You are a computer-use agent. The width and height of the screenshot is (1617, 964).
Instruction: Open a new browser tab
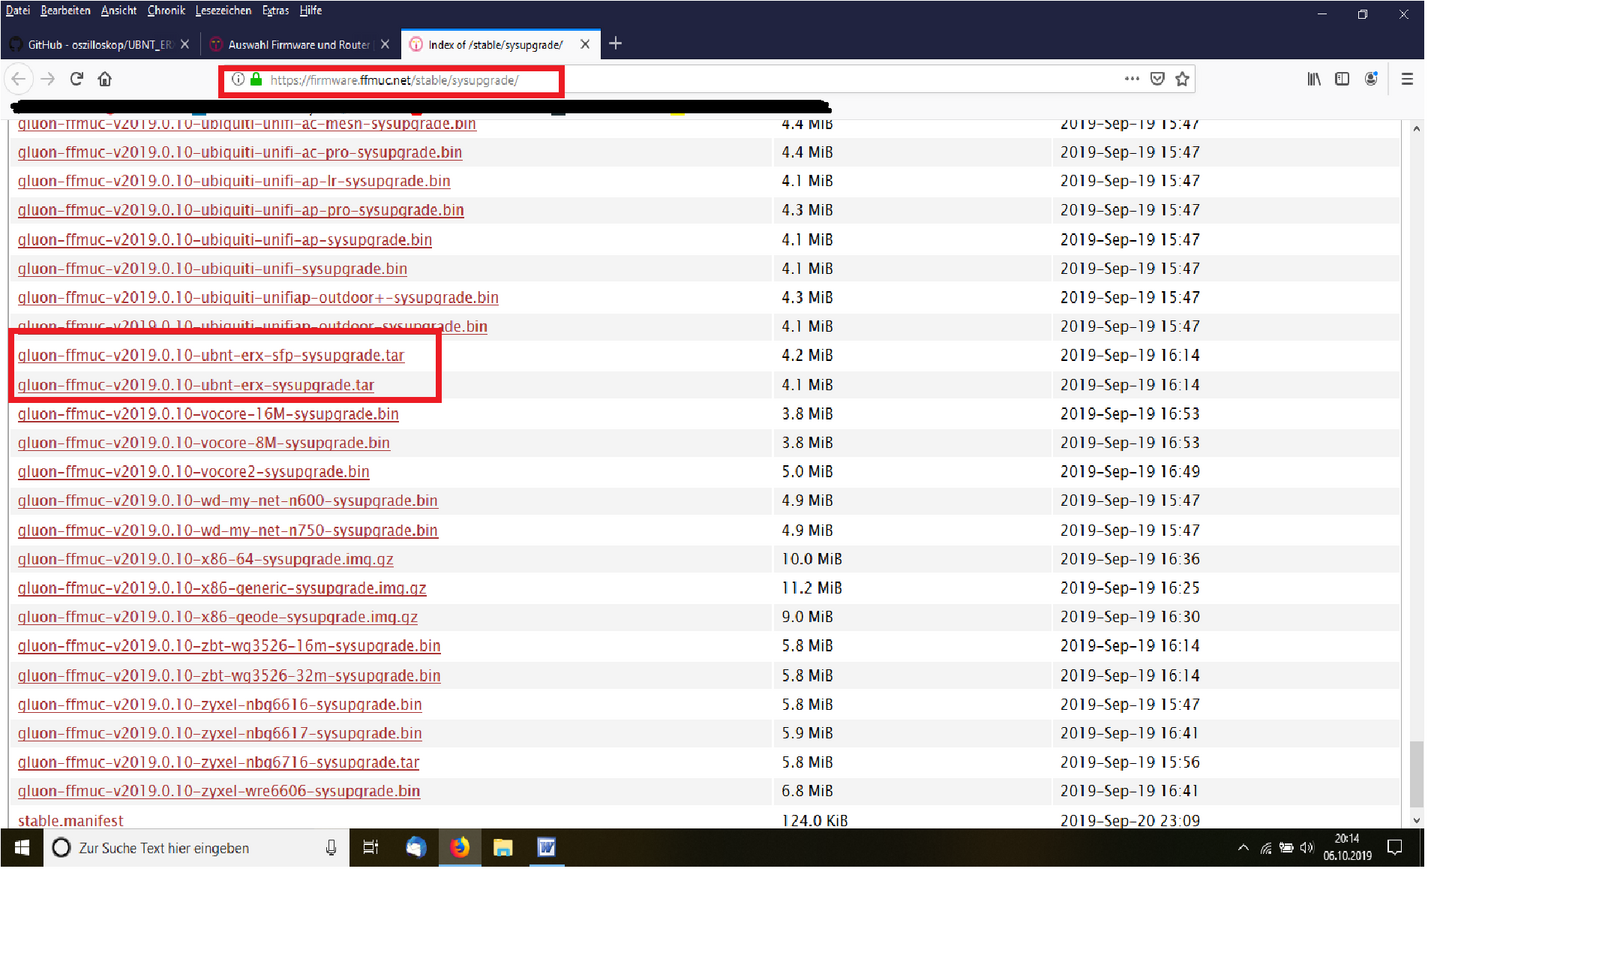[615, 43]
